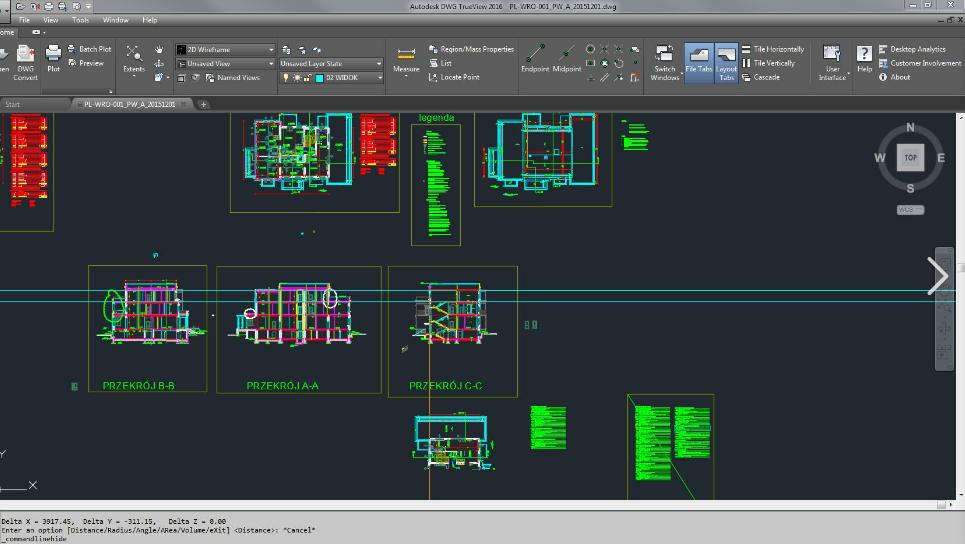Click the cyan layer color swatch
The image size is (965, 544).
[x=319, y=77]
